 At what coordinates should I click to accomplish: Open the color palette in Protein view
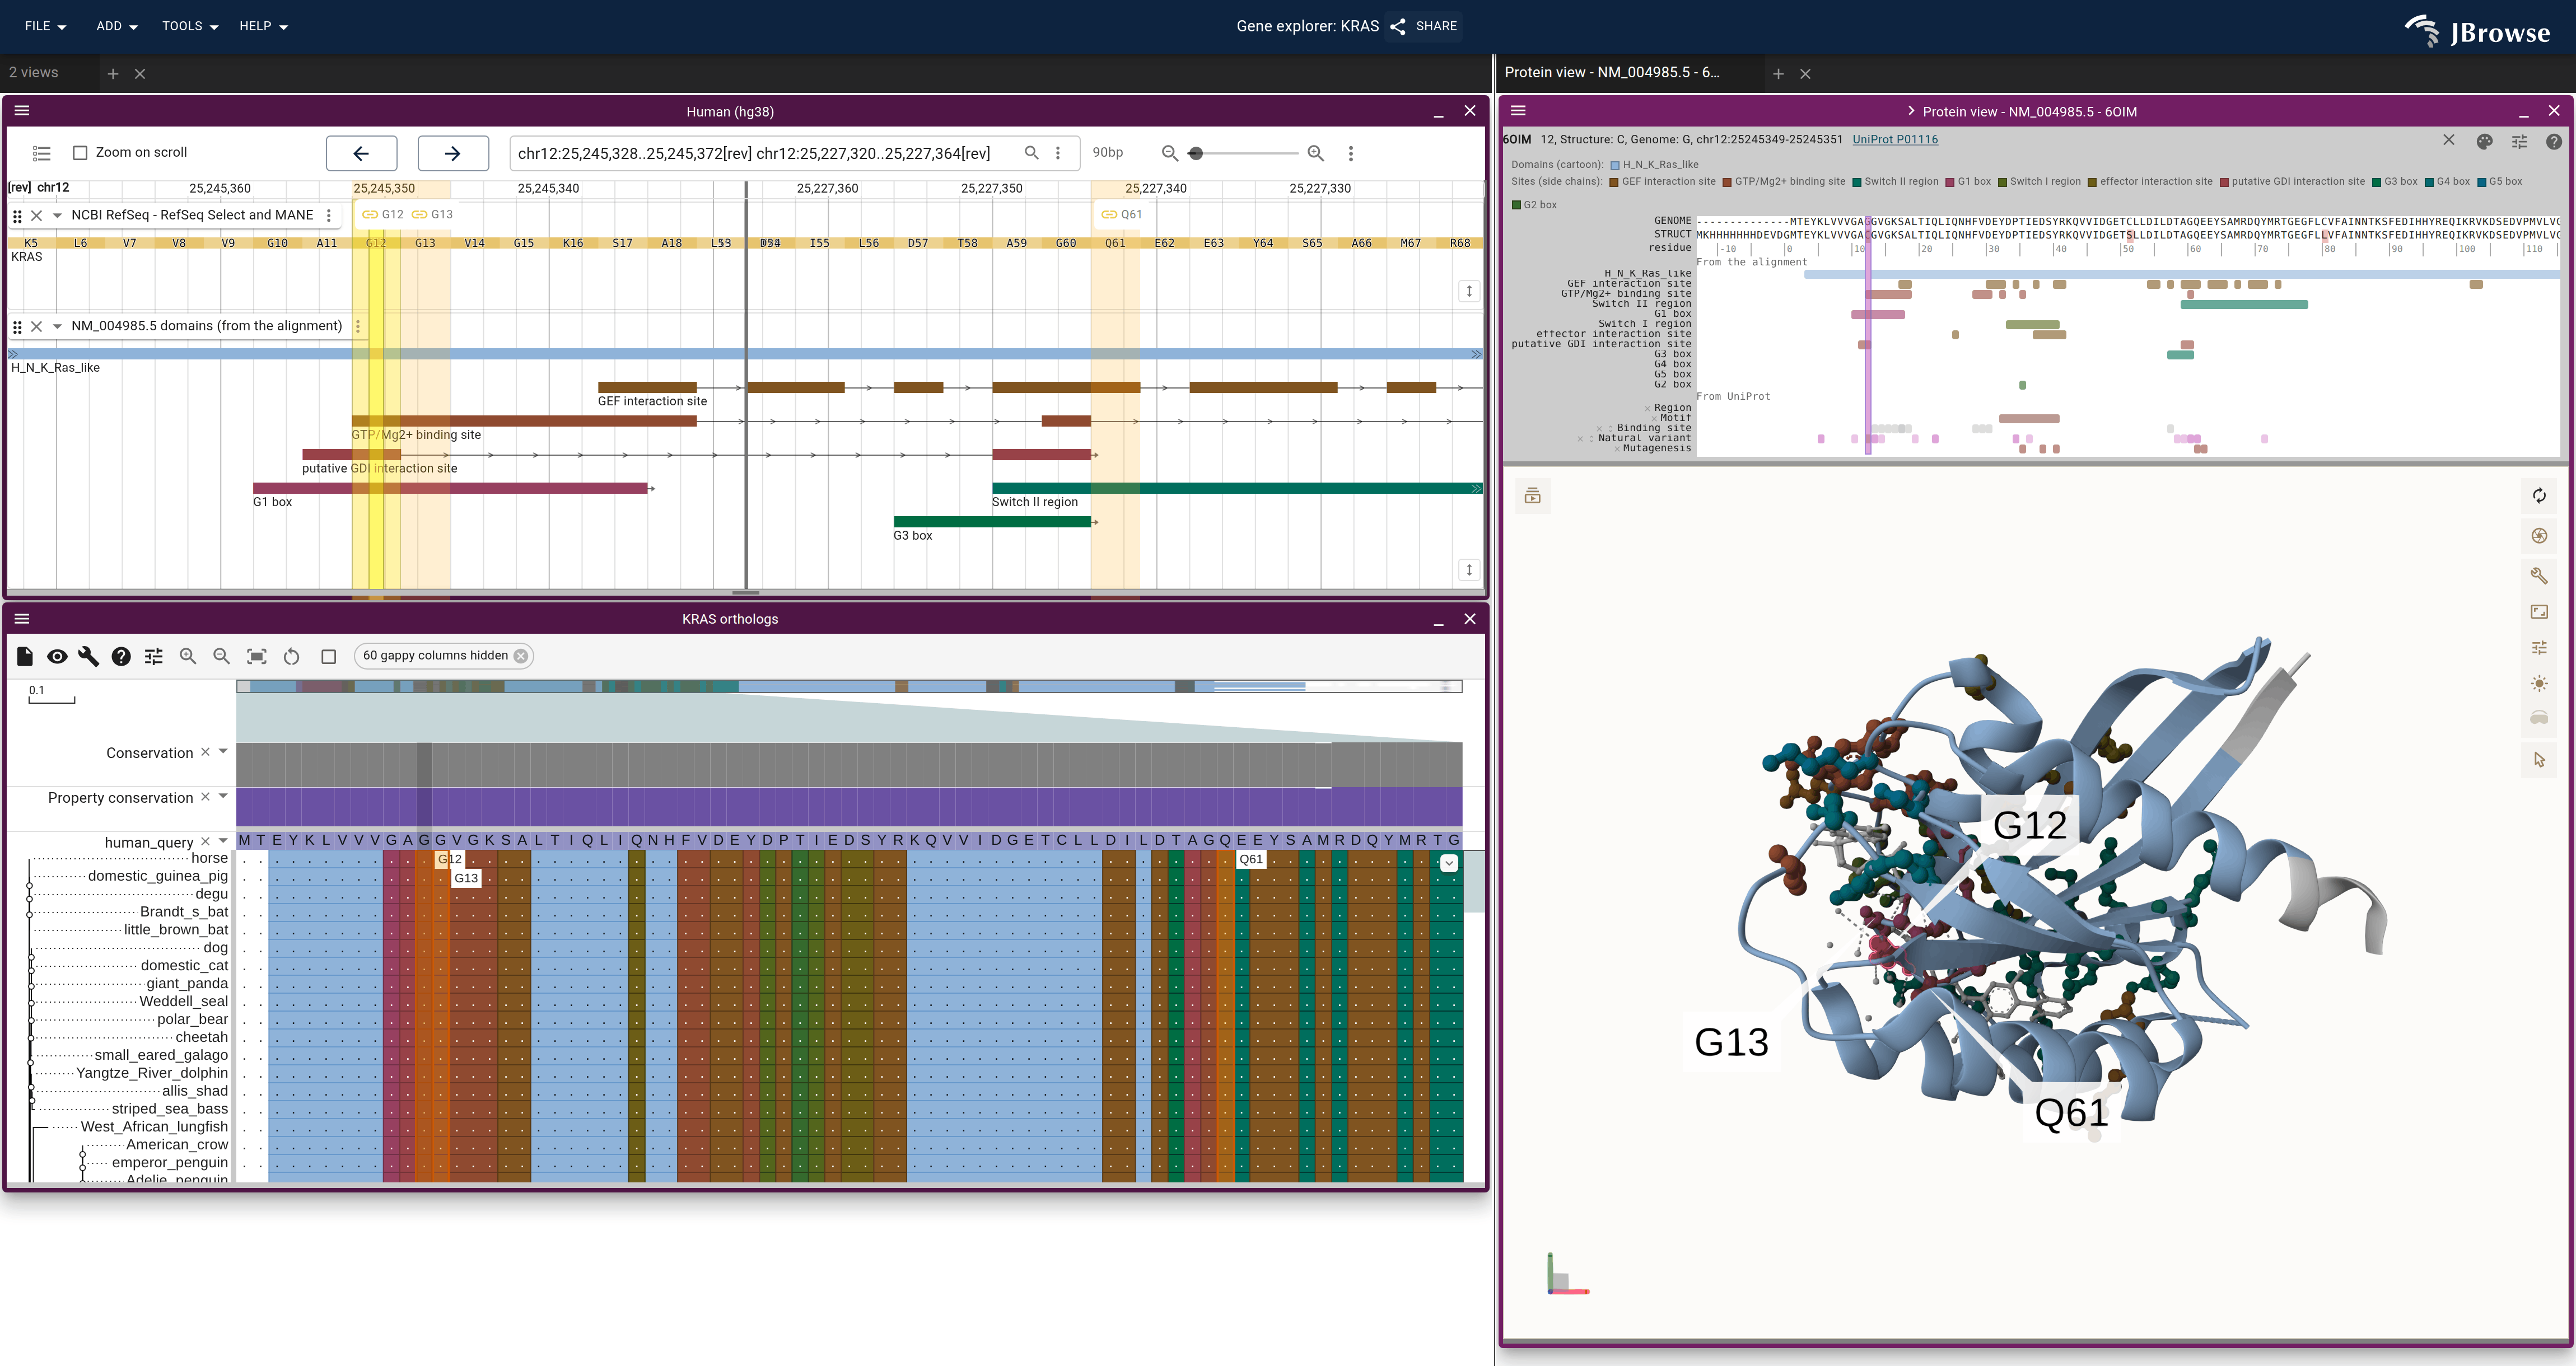tap(2484, 141)
